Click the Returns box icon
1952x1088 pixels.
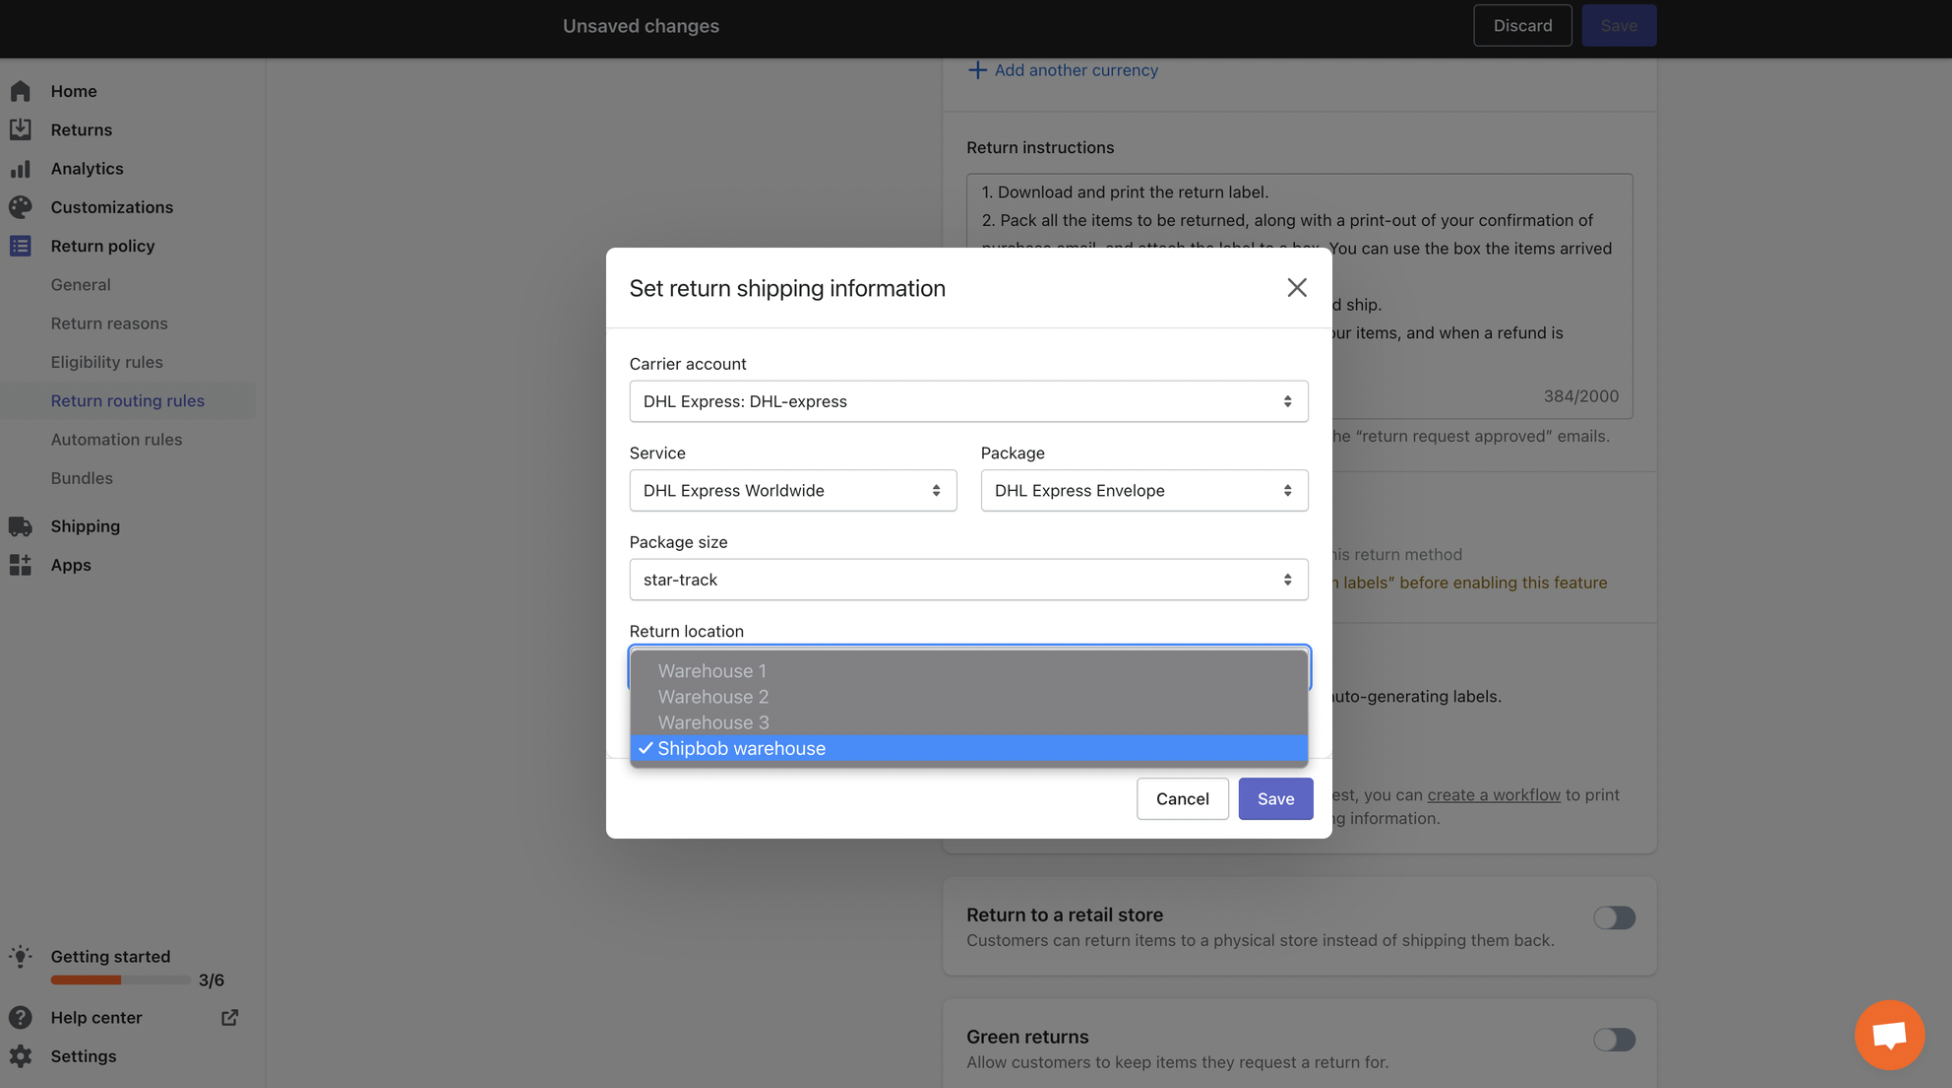pos(20,130)
